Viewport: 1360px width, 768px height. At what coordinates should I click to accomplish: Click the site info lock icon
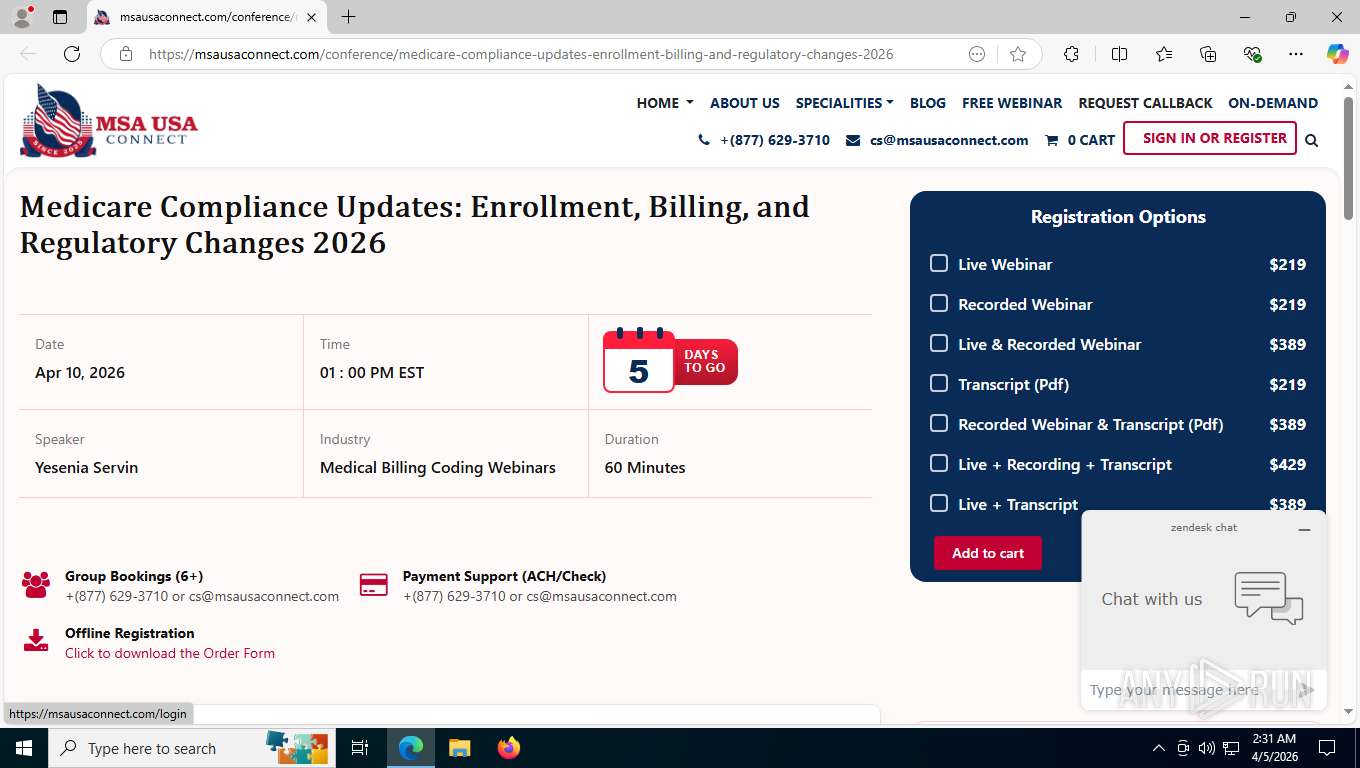(125, 54)
